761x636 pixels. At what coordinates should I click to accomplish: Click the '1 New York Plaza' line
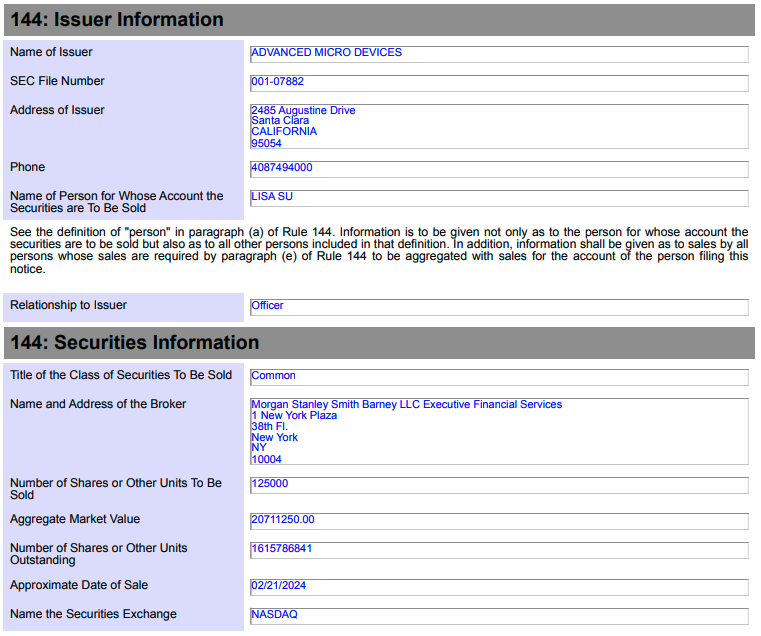click(294, 416)
